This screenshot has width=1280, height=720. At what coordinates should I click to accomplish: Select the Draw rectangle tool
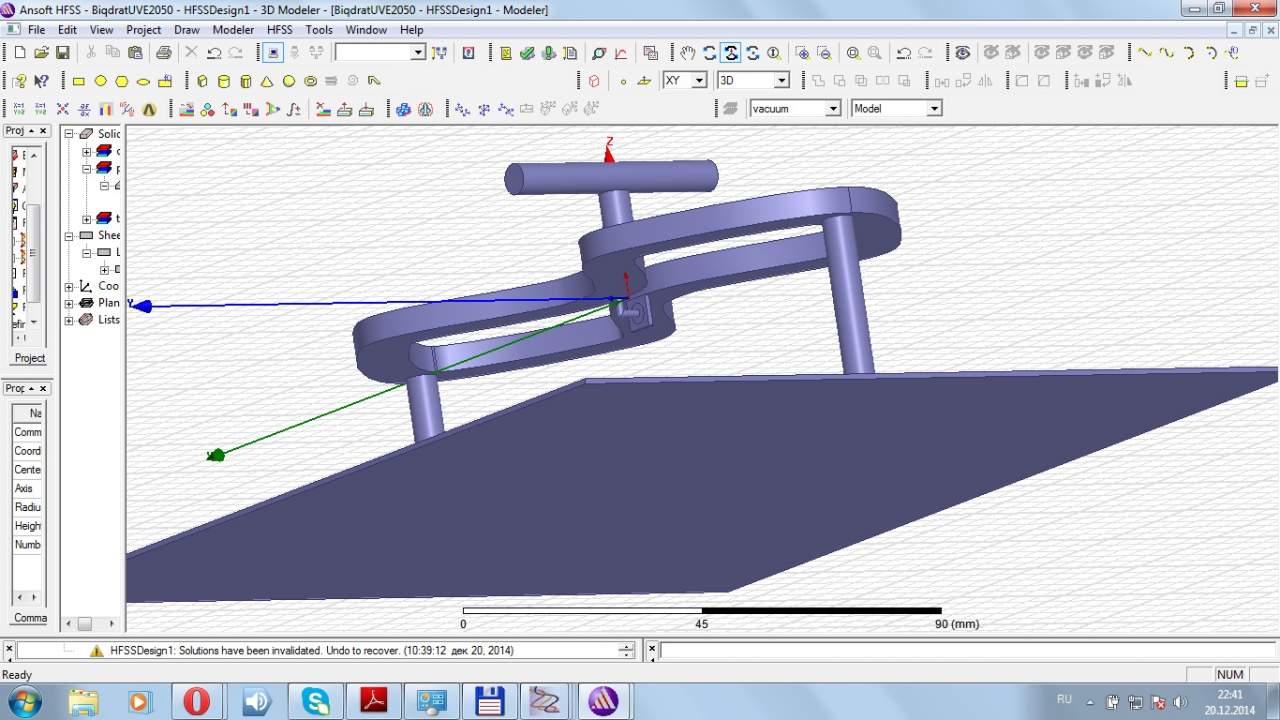pyautogui.click(x=78, y=81)
